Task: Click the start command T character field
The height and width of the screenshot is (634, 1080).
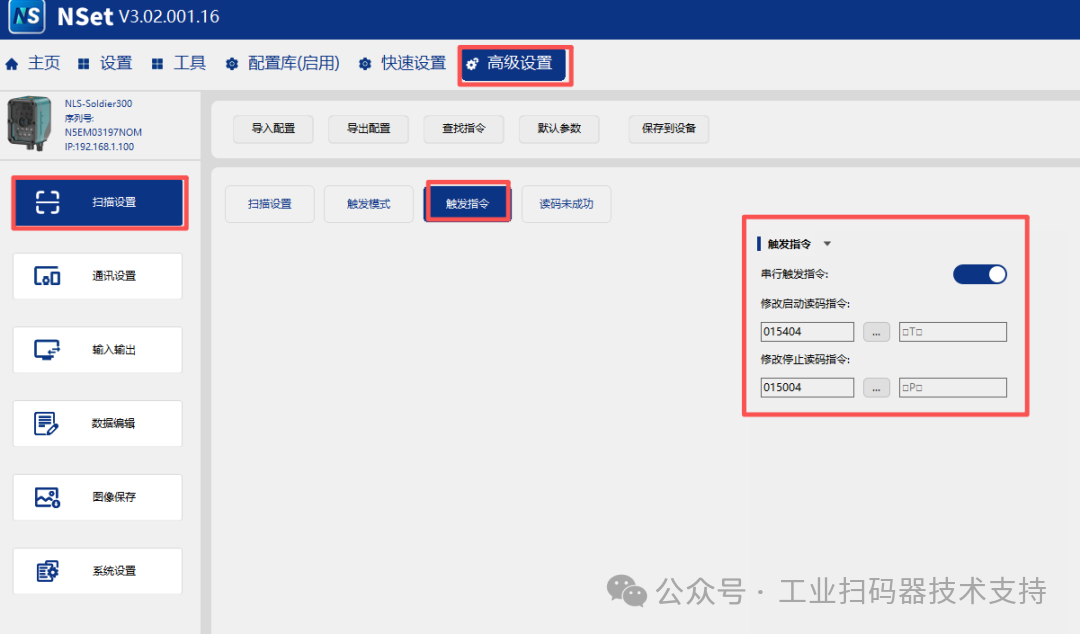Action: [953, 331]
